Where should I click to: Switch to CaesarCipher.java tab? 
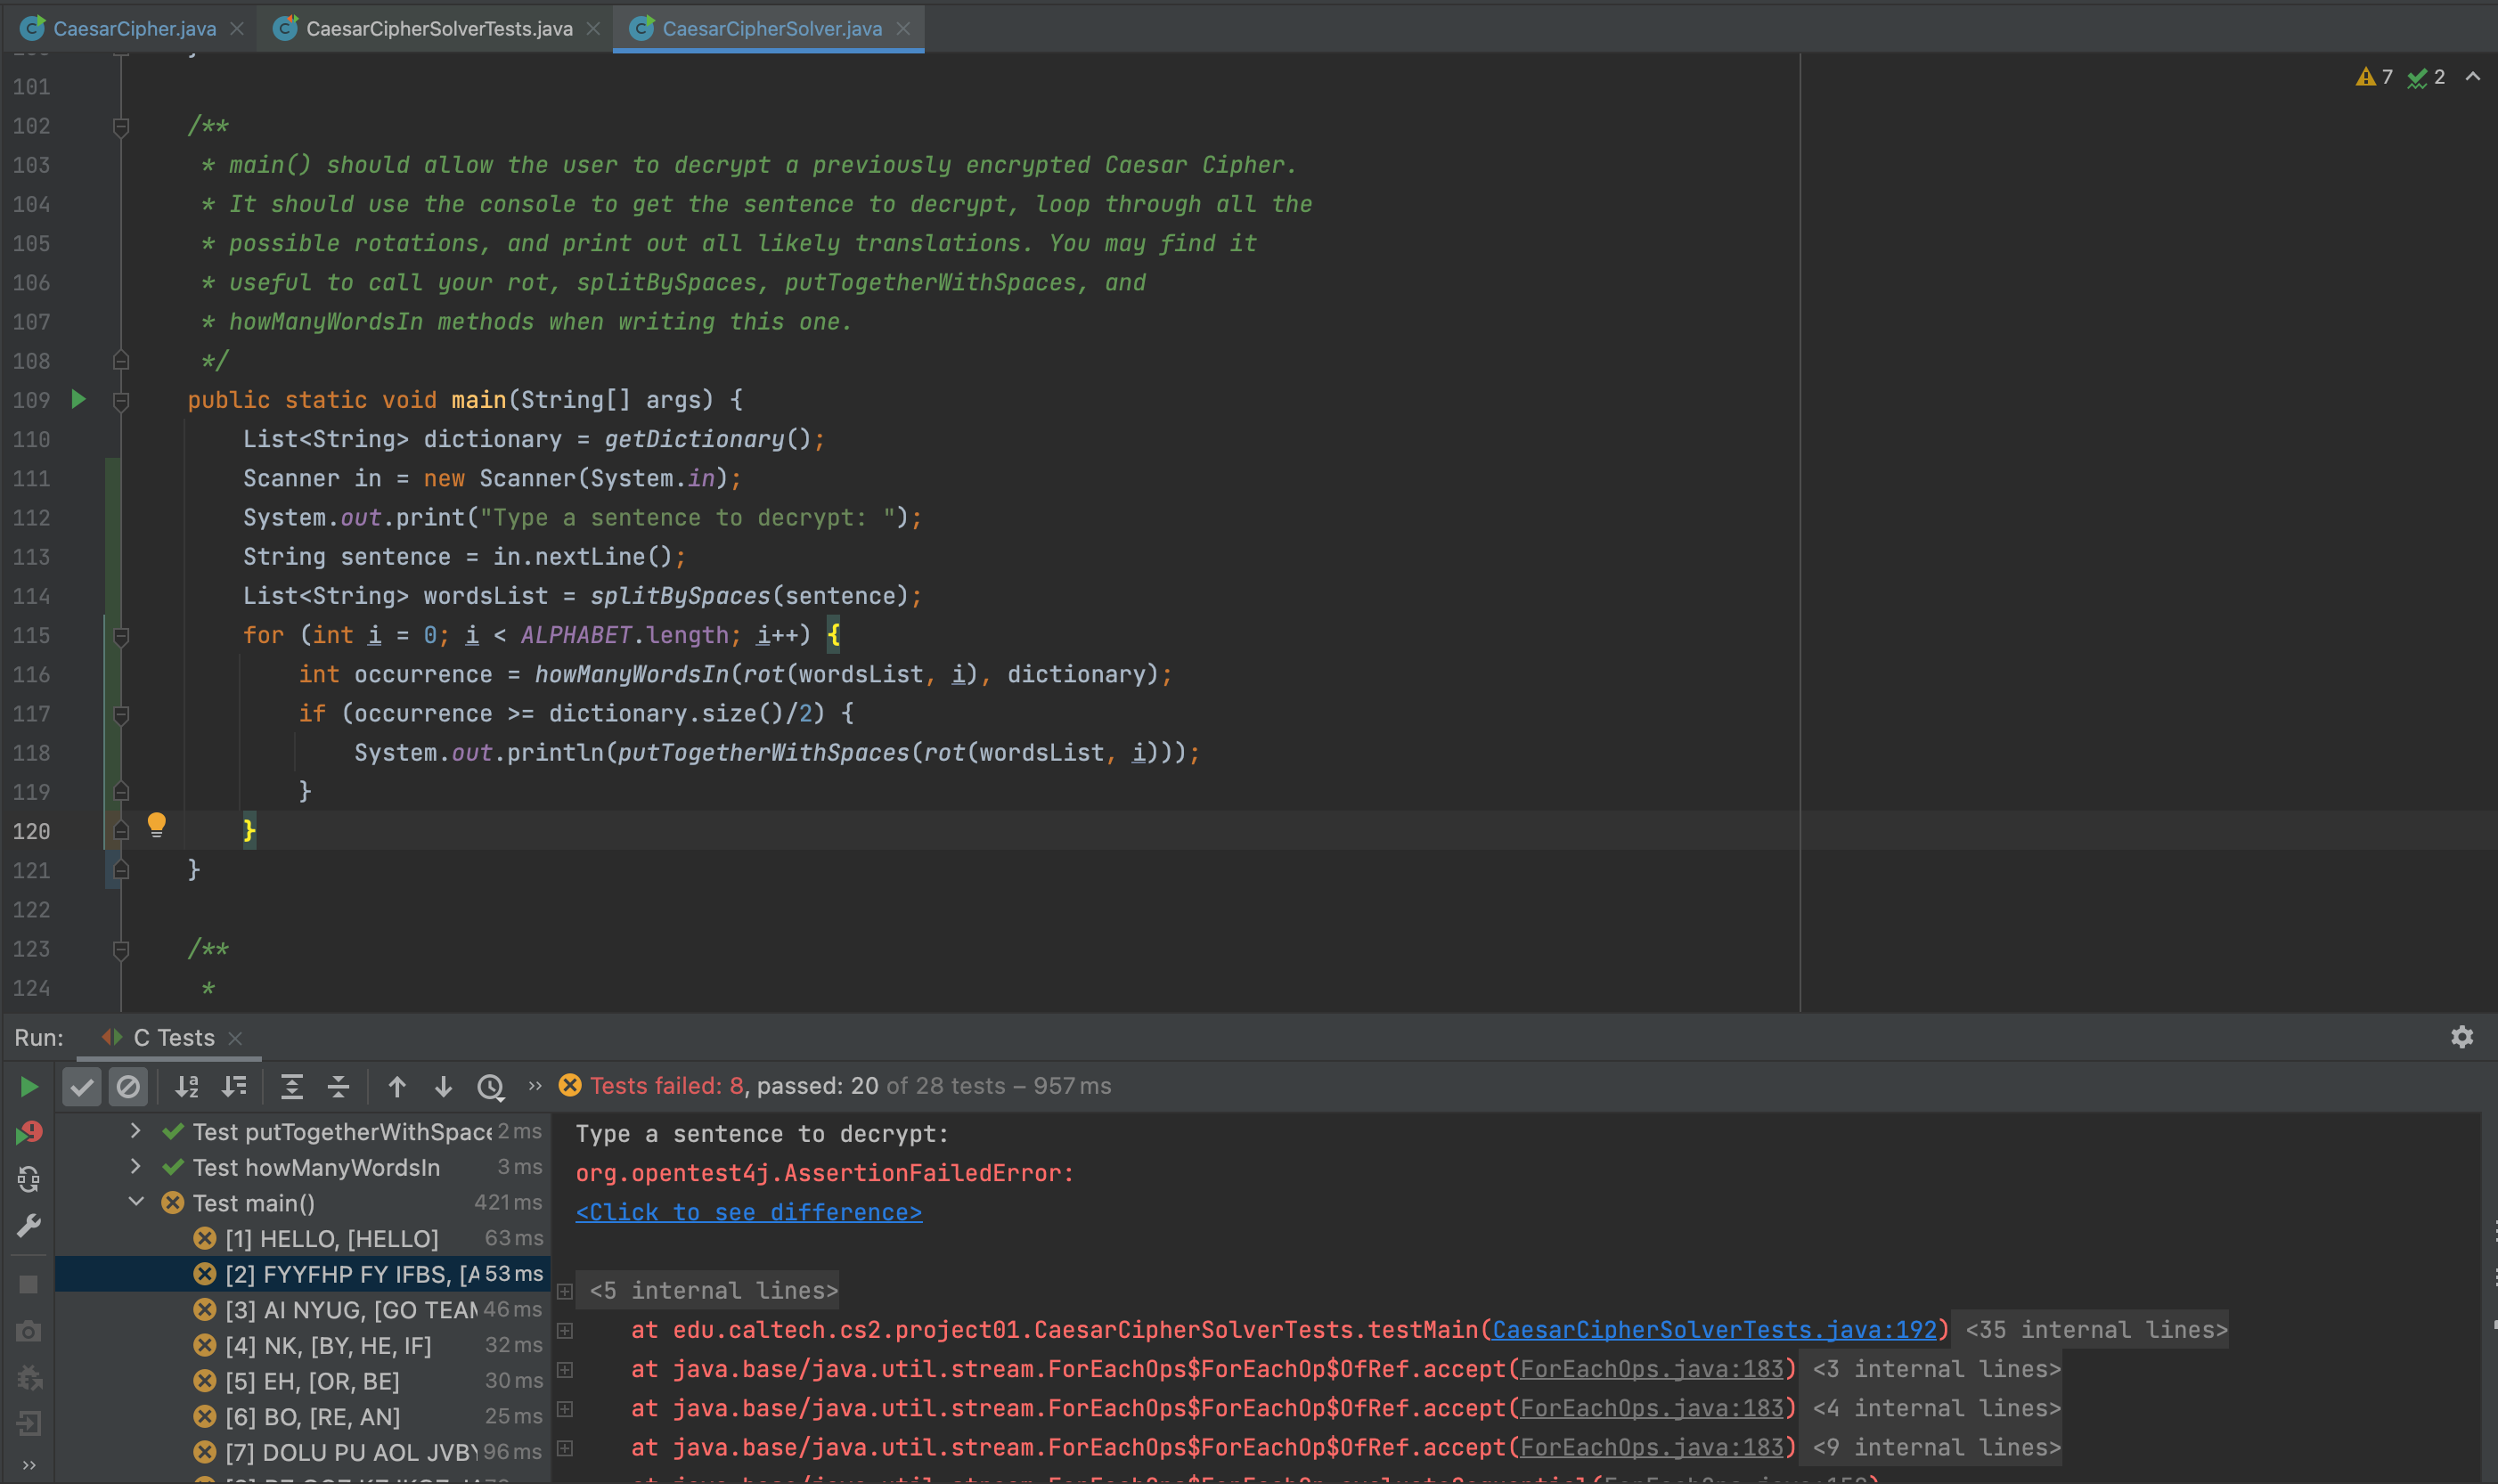(x=134, y=29)
